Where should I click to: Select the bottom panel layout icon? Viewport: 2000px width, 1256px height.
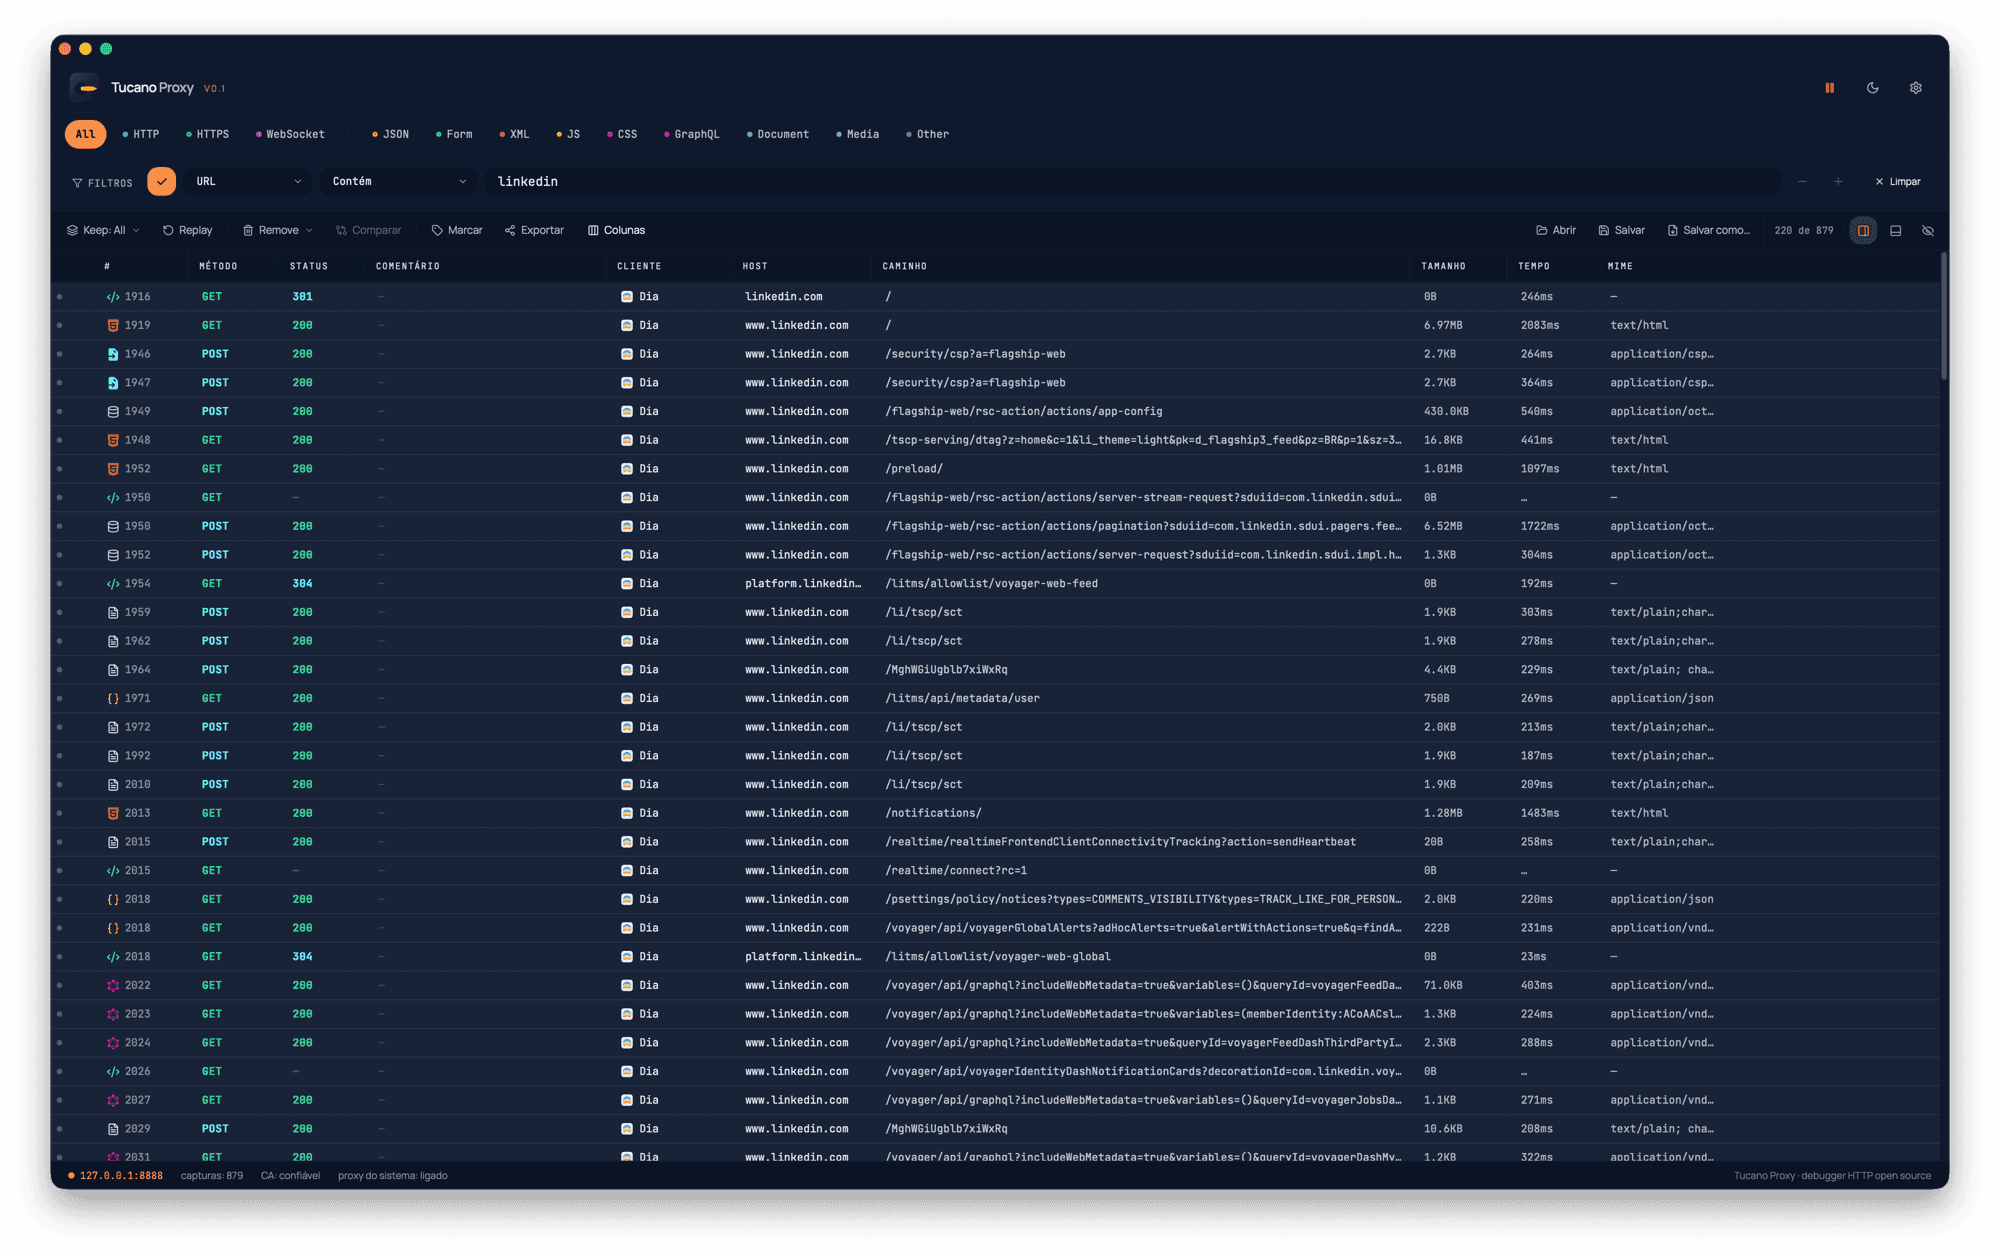[1895, 231]
